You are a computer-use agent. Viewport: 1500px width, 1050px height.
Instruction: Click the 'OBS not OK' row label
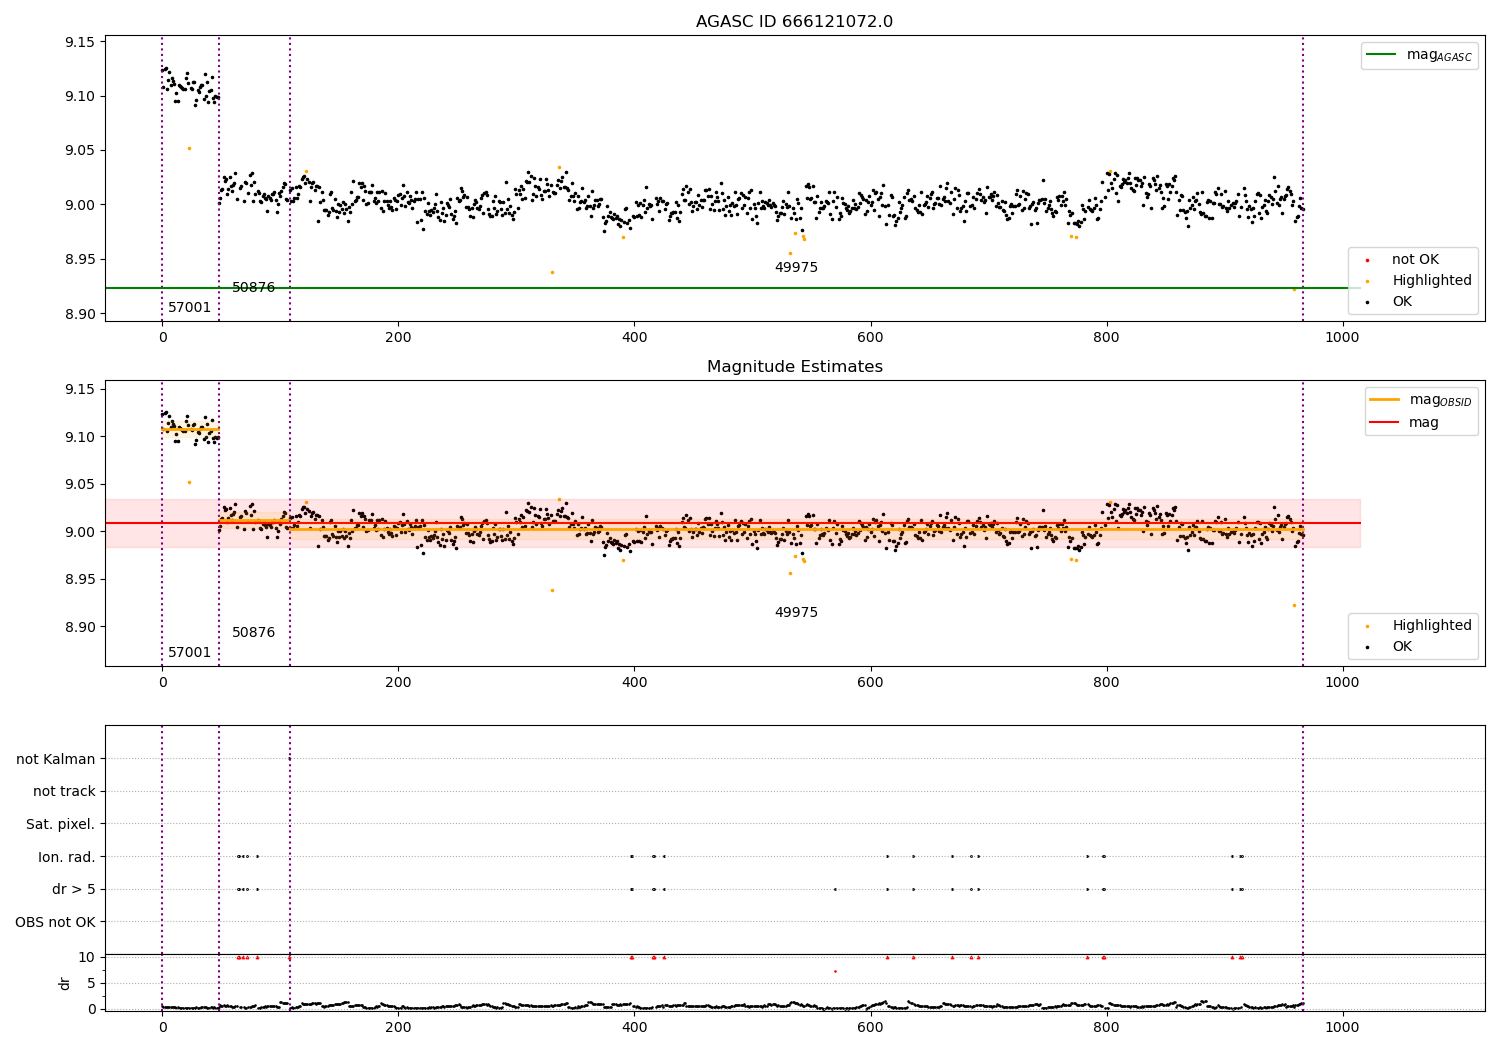(56, 922)
